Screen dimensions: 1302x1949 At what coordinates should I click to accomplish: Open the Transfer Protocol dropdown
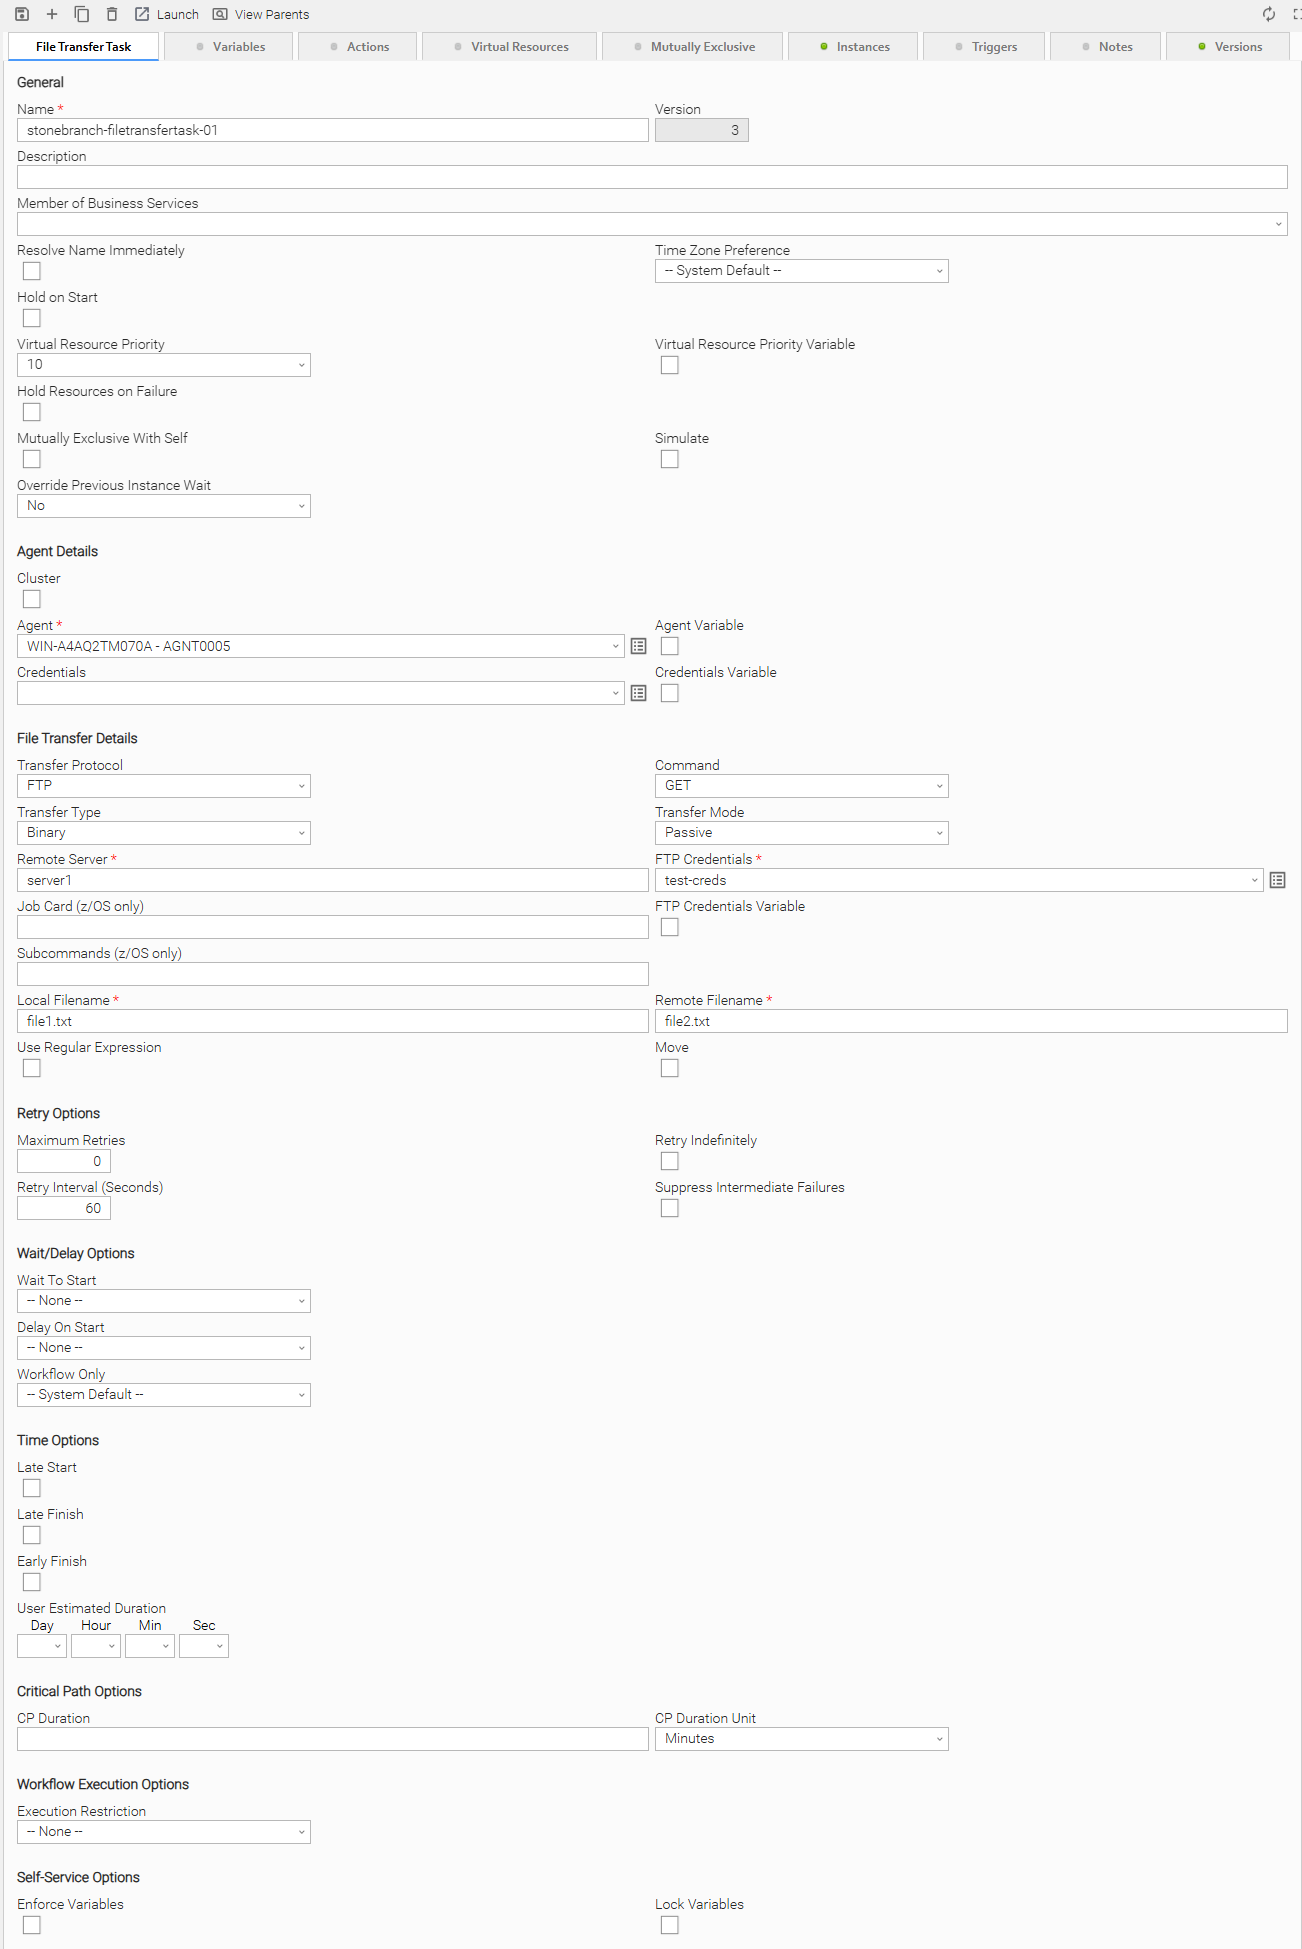coord(164,786)
